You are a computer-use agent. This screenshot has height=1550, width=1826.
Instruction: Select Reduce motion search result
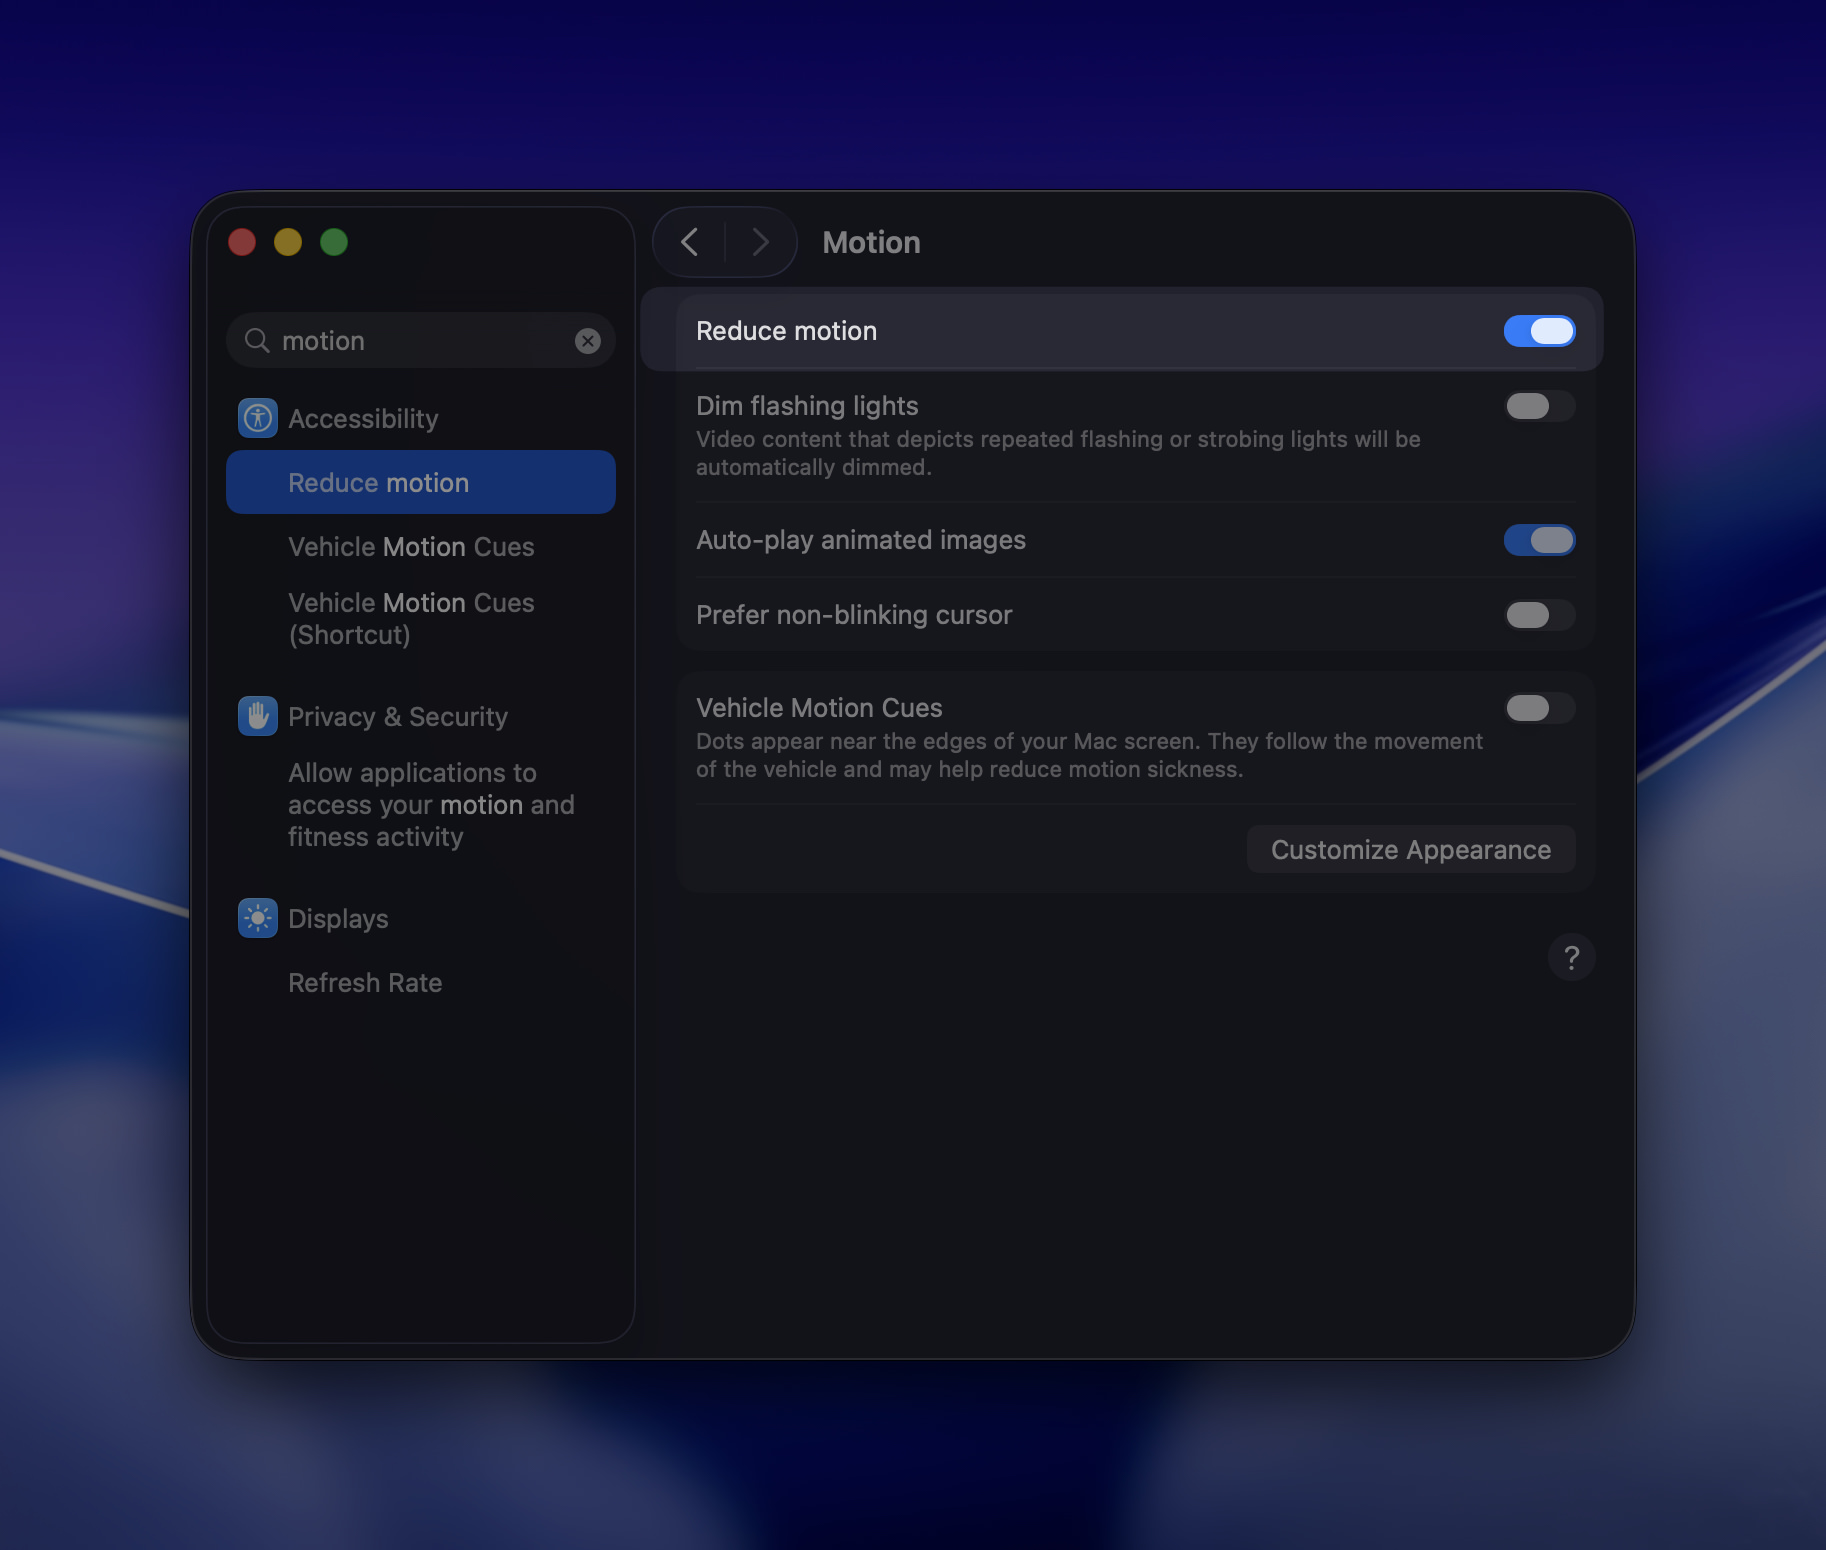click(420, 483)
